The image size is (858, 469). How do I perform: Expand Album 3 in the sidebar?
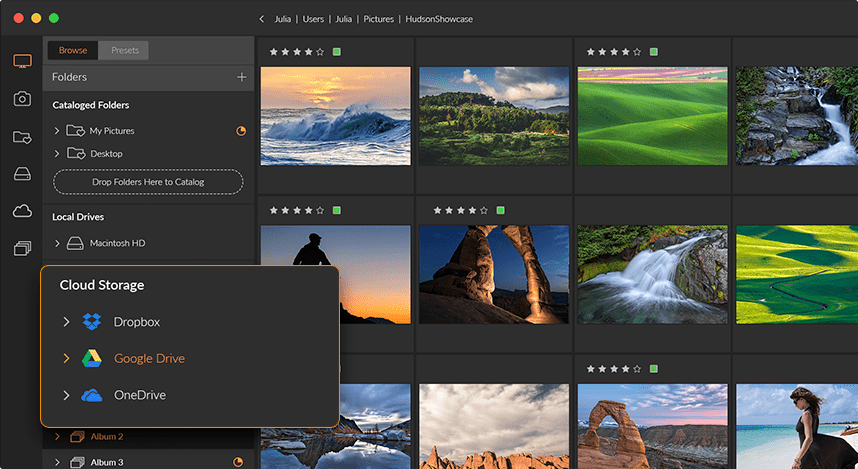57,462
